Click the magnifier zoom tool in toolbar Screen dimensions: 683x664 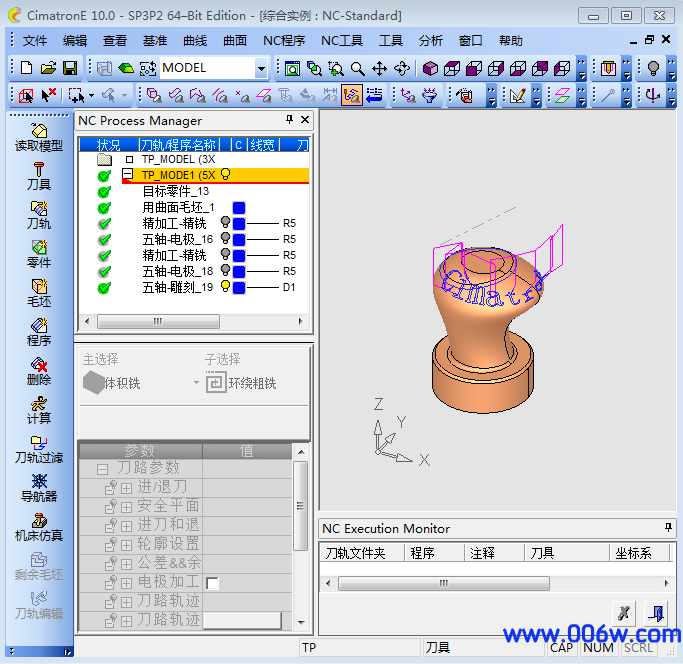(358, 68)
